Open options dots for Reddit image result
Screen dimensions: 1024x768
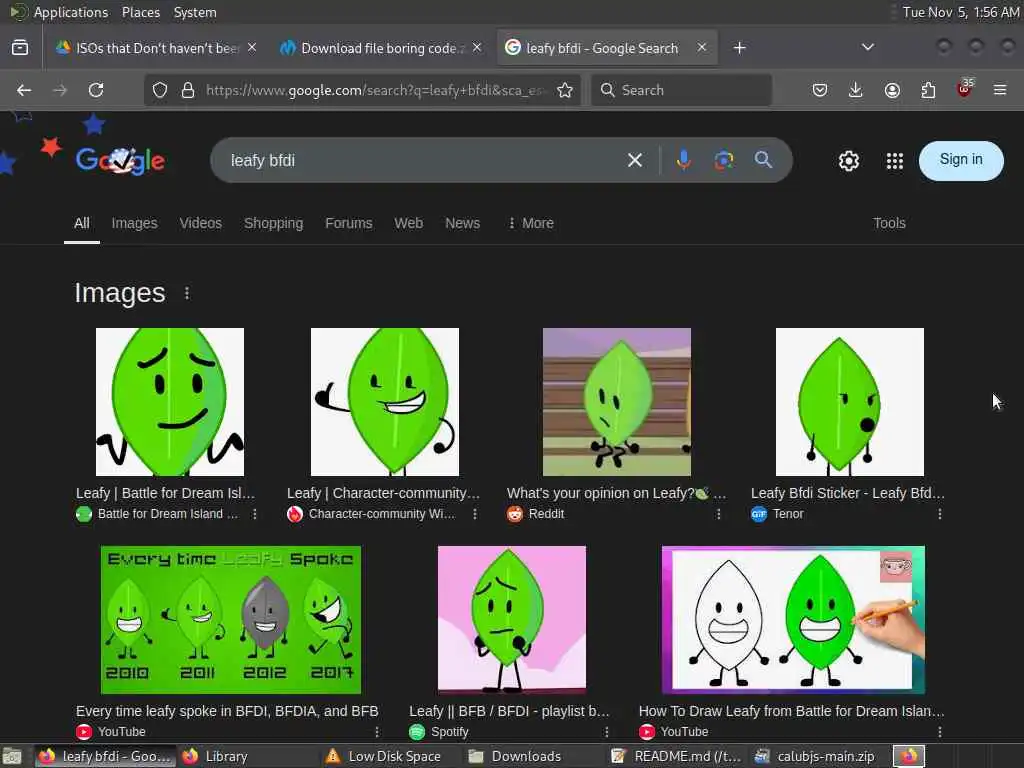718,514
